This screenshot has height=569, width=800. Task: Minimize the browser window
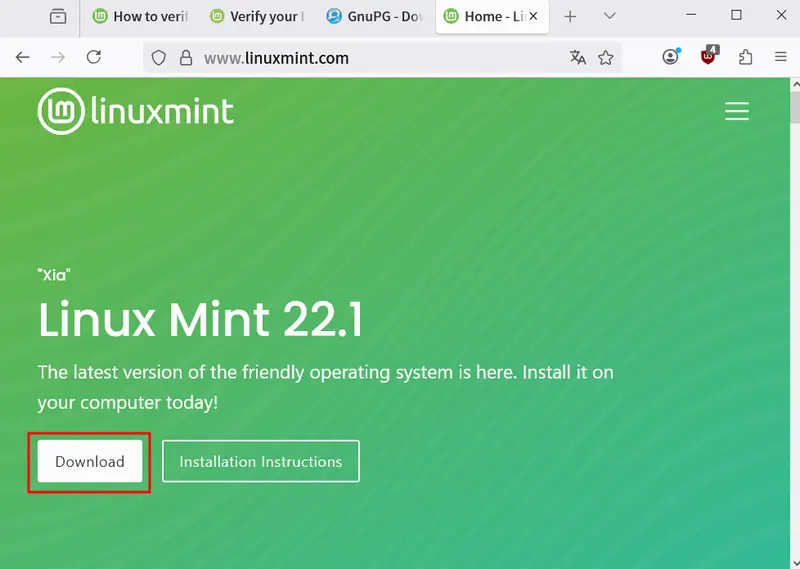pos(691,15)
